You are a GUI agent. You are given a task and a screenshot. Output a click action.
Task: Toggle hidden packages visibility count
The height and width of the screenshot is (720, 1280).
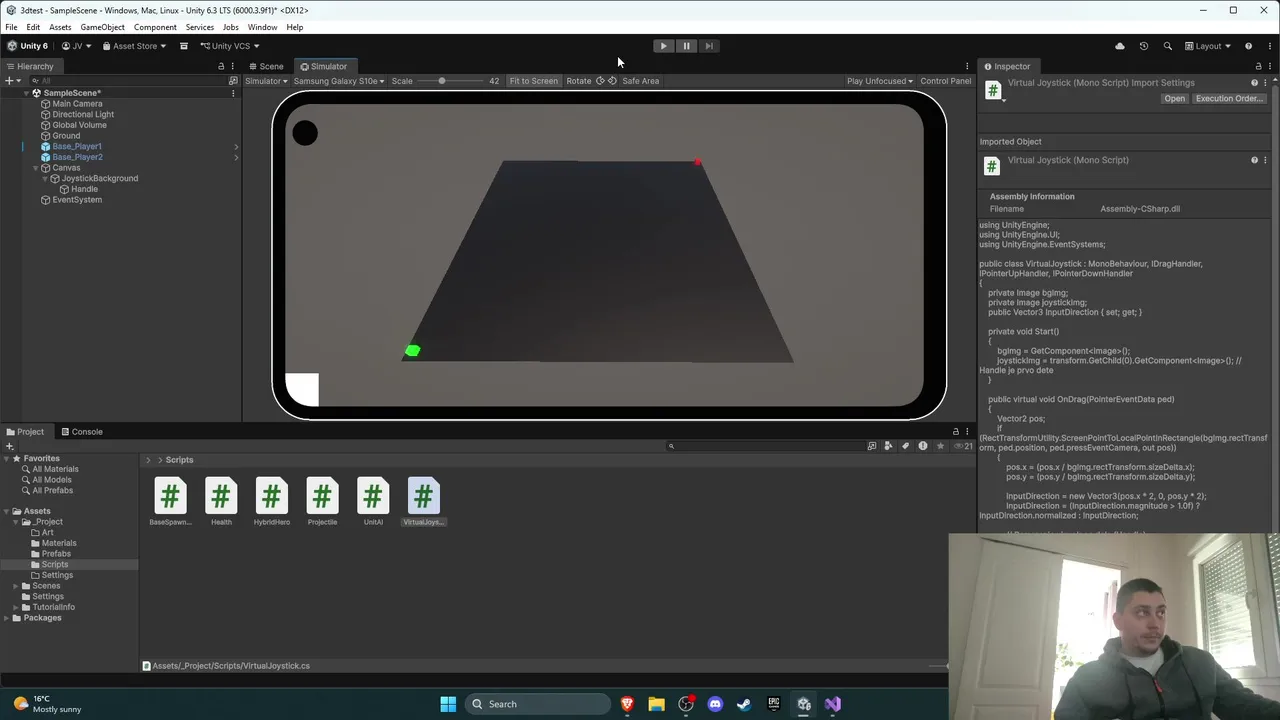point(964,446)
